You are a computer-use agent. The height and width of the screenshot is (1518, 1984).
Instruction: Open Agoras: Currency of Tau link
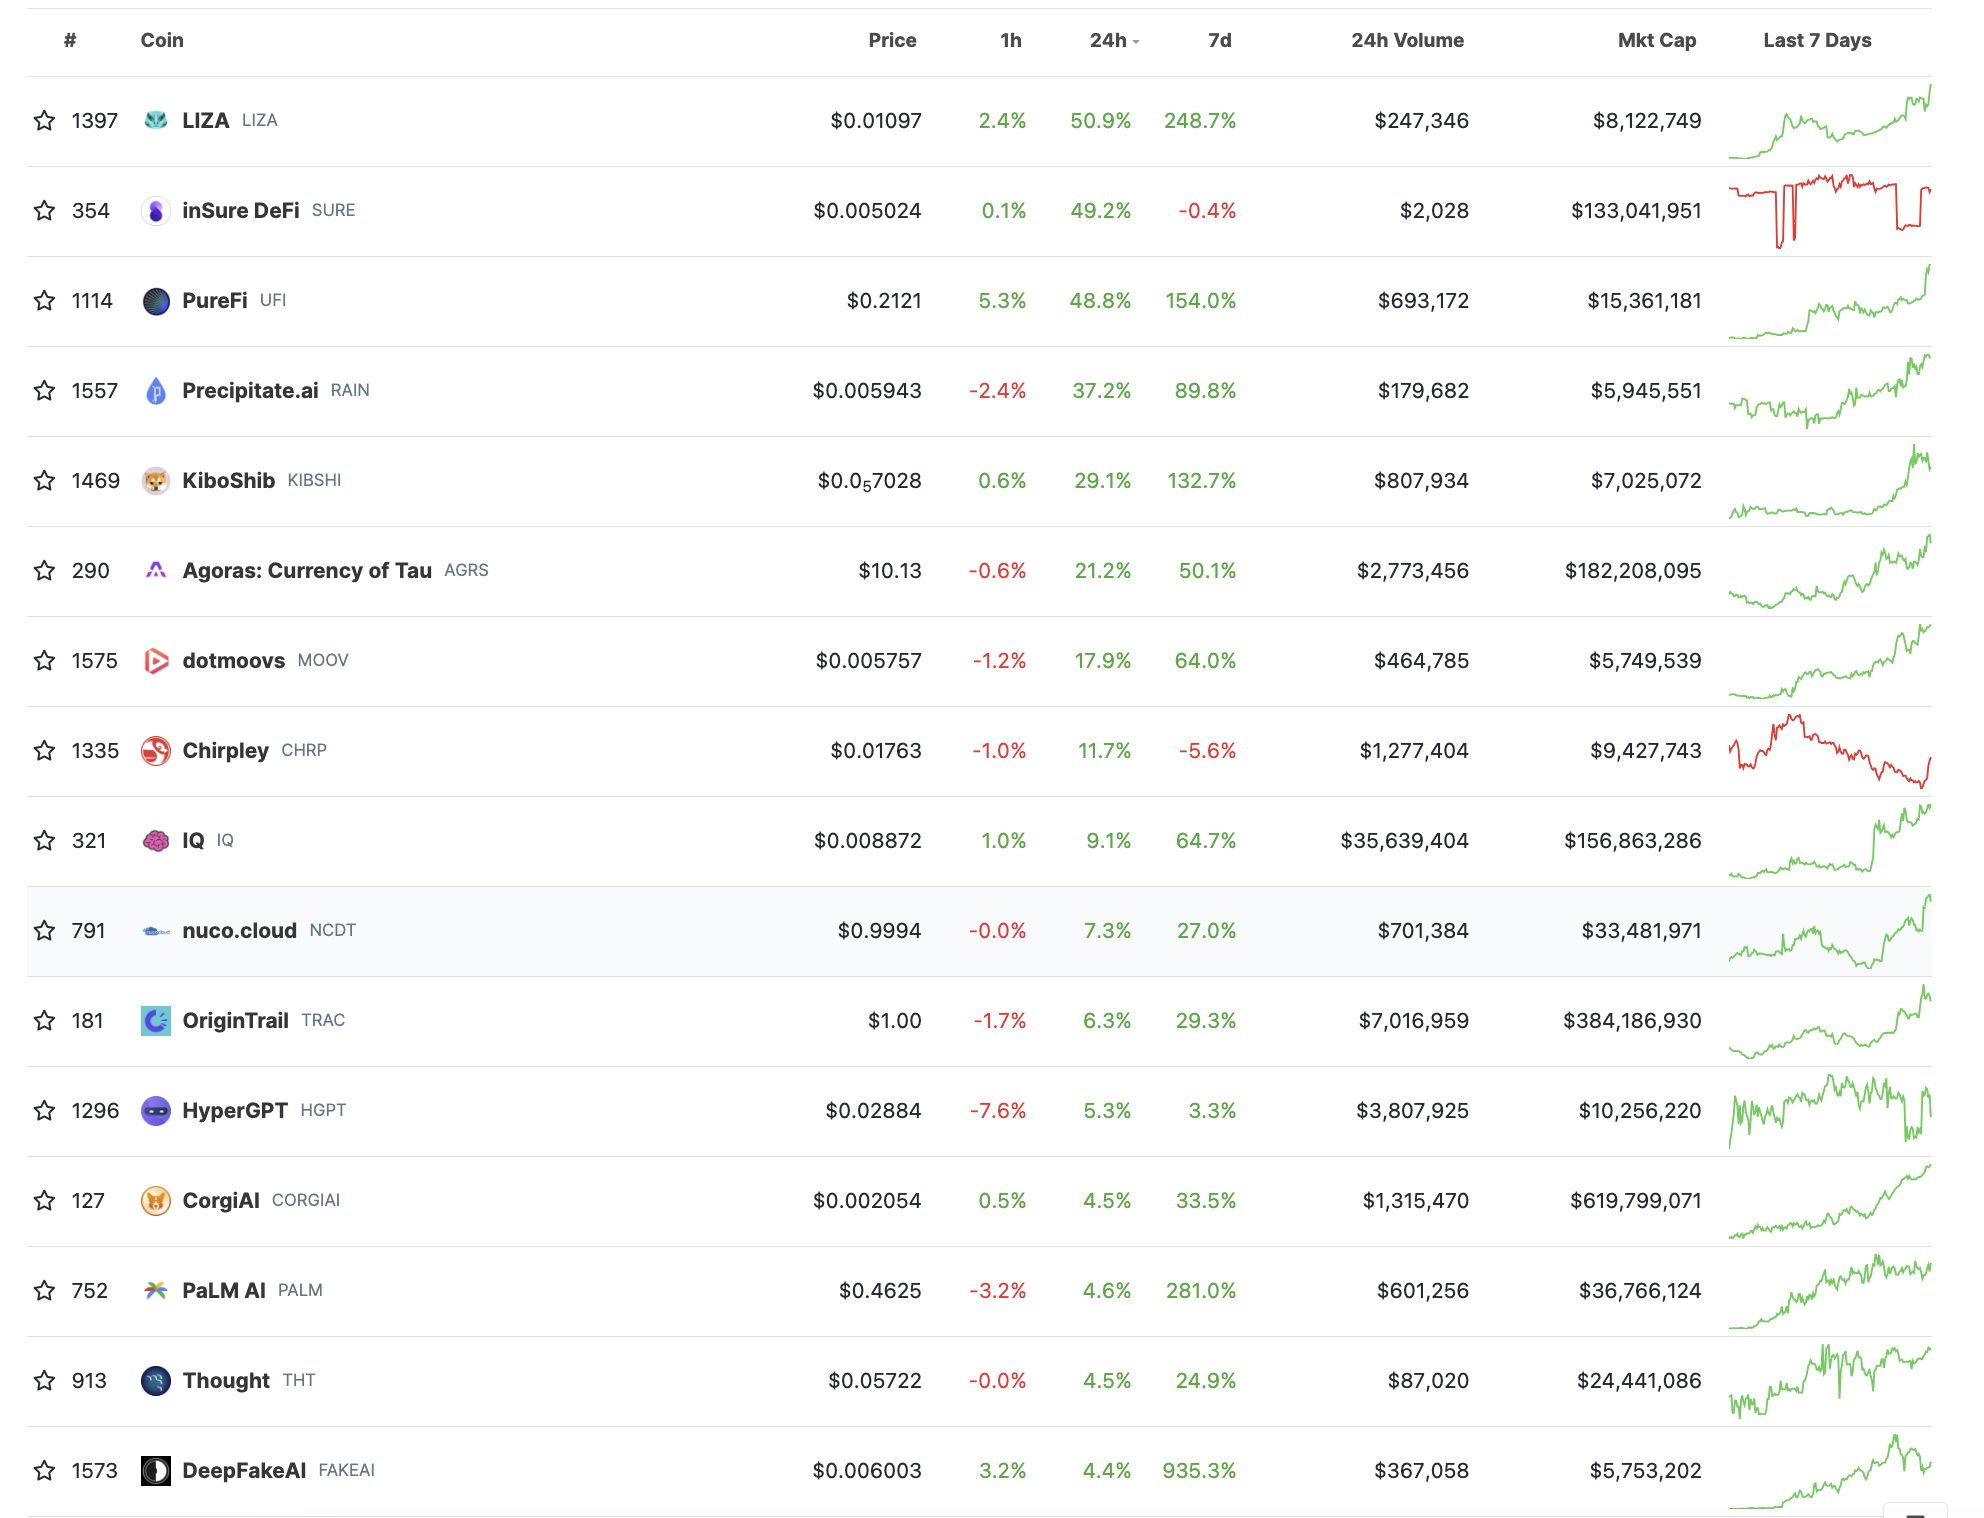307,571
